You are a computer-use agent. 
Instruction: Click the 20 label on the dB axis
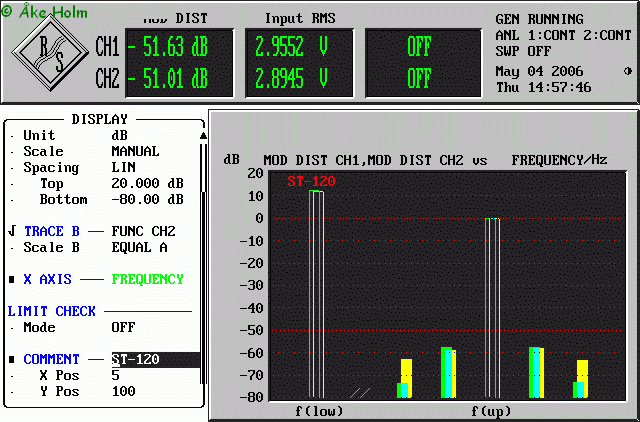pos(255,173)
